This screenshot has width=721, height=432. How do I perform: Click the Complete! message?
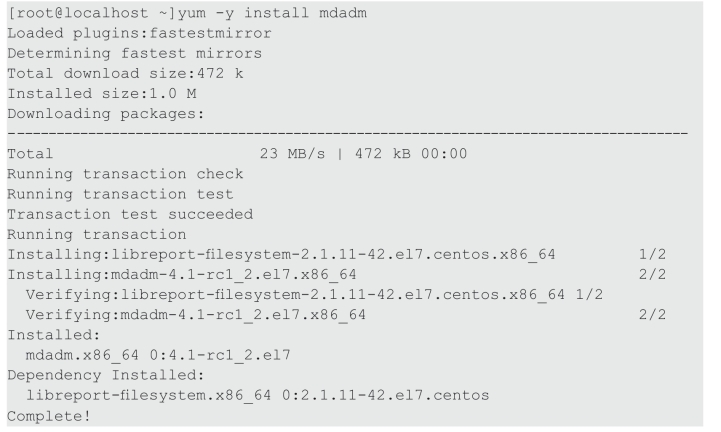[x=49, y=416]
